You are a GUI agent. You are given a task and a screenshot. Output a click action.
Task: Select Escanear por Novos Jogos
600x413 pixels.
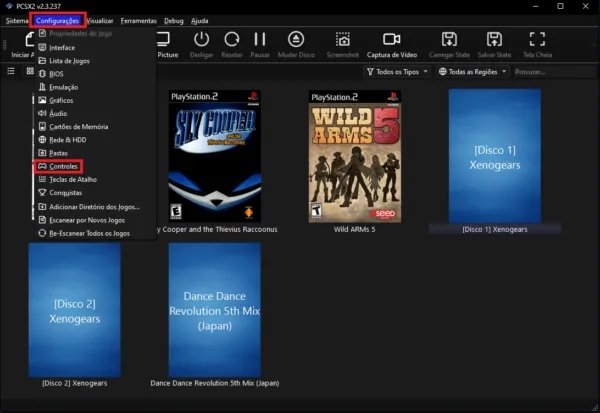pyautogui.click(x=96, y=220)
